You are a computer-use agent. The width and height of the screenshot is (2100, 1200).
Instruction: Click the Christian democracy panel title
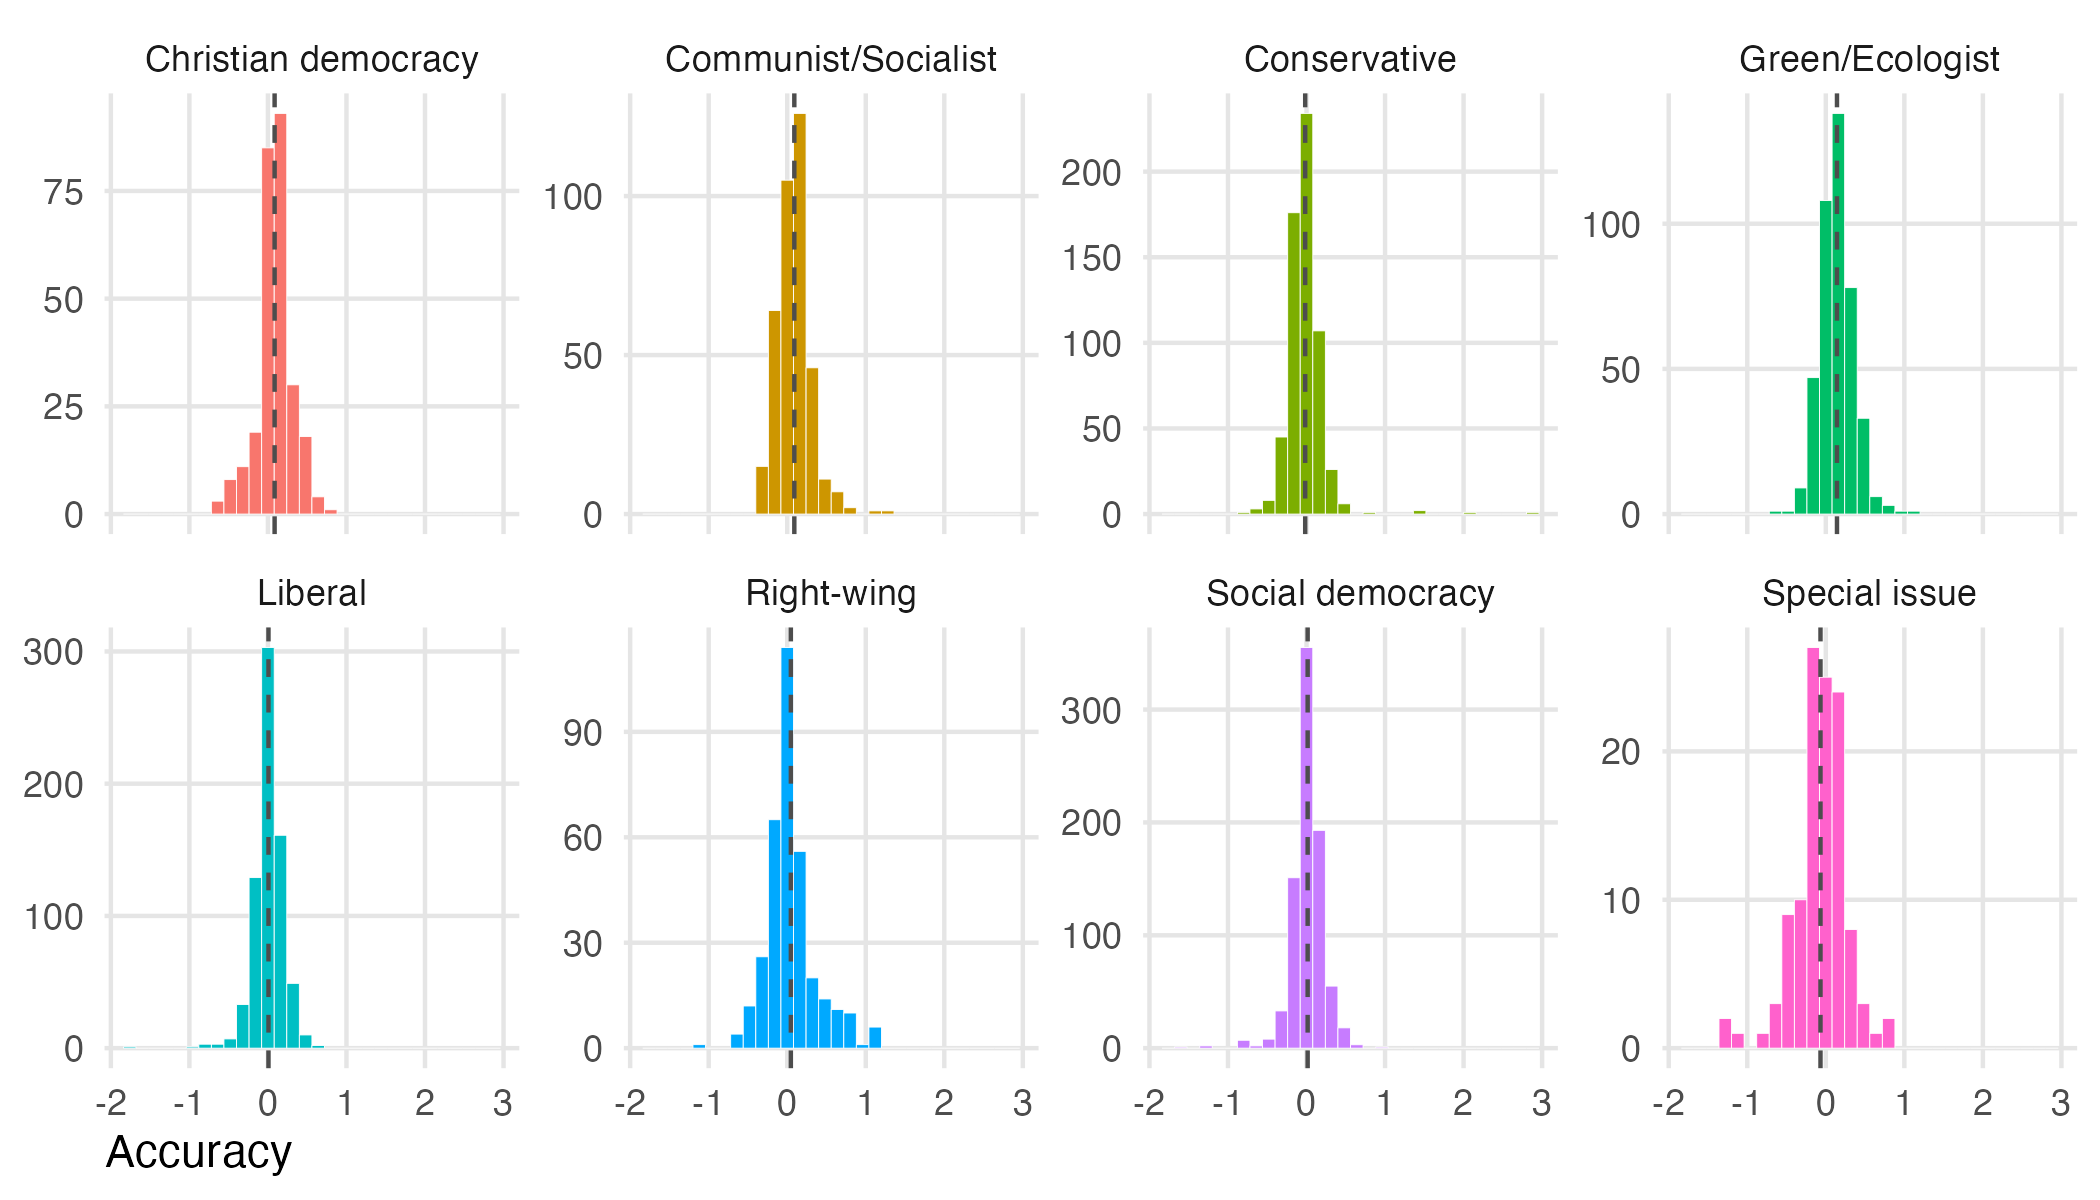(x=311, y=59)
